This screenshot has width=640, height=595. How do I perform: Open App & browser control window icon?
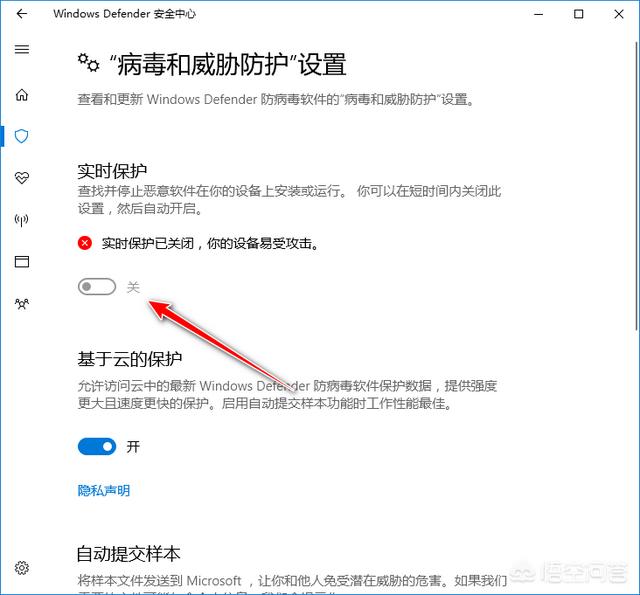coord(22,262)
